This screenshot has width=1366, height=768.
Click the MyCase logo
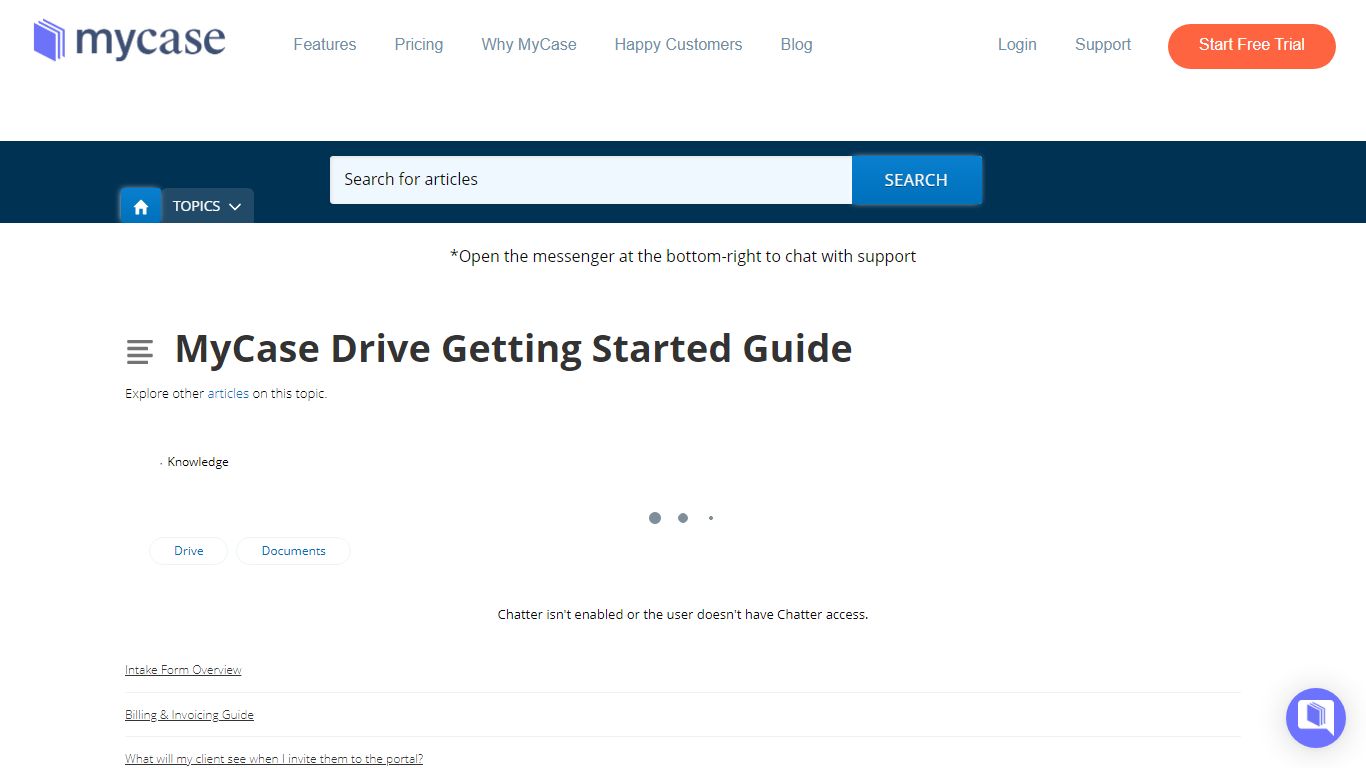[129, 41]
